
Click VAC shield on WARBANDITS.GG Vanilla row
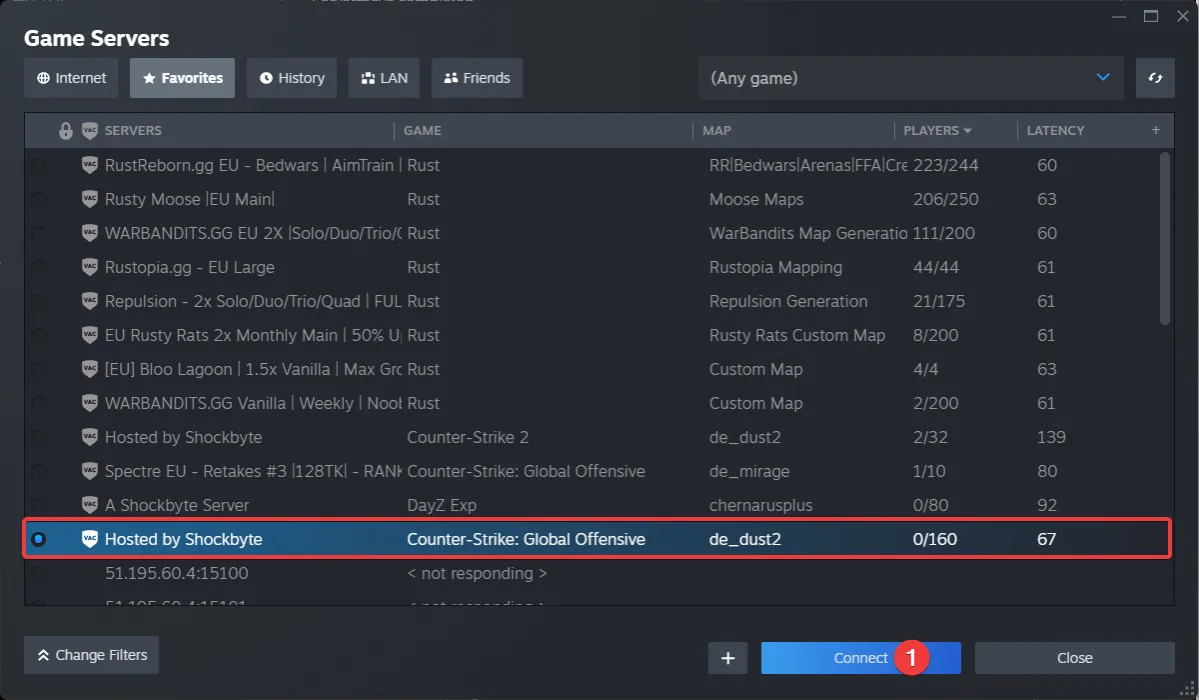[89, 403]
